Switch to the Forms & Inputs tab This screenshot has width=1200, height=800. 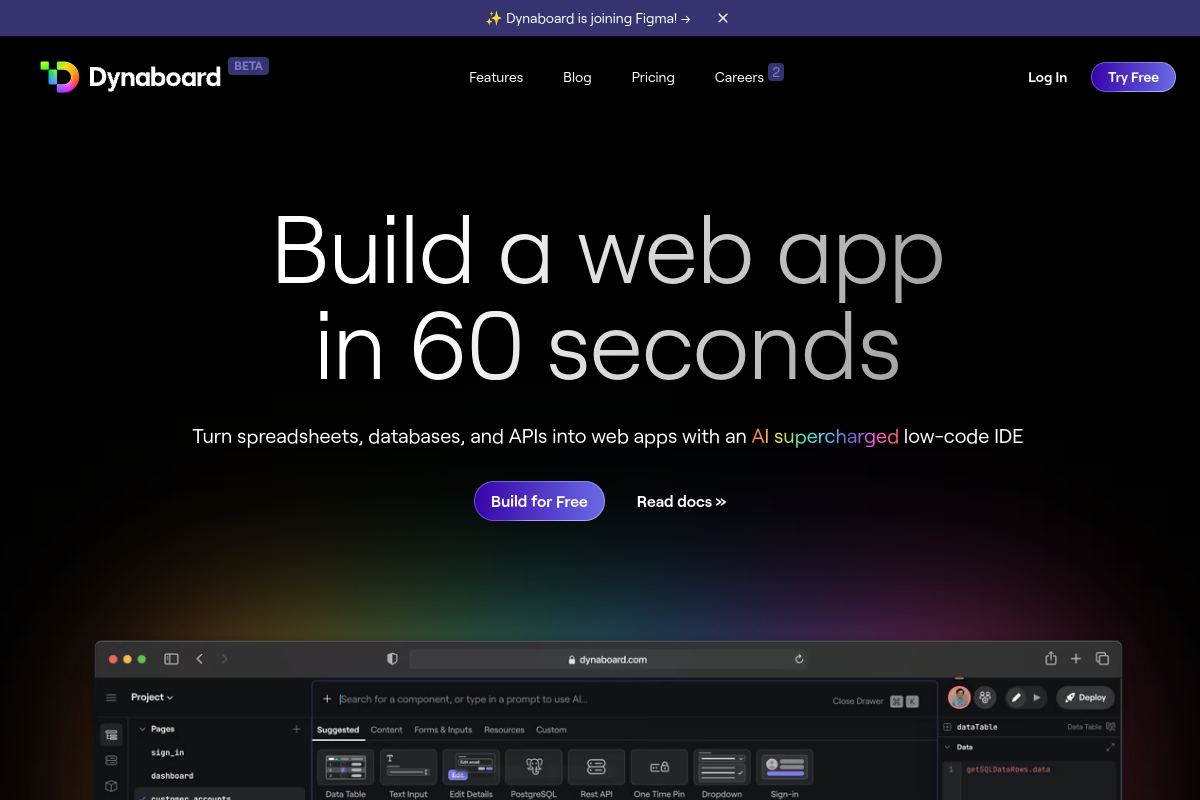pos(443,730)
